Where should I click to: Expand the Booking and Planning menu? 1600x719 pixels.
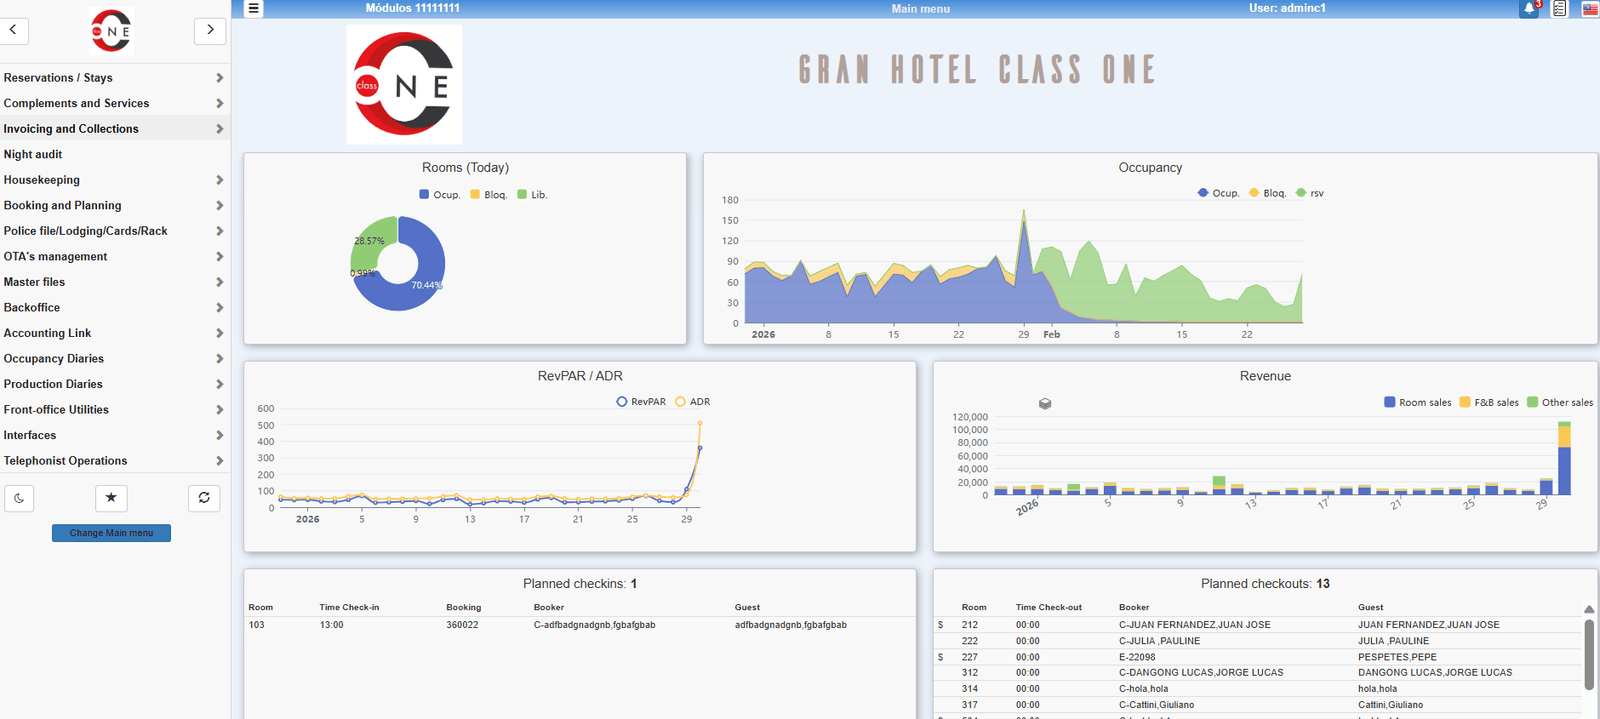(115, 205)
